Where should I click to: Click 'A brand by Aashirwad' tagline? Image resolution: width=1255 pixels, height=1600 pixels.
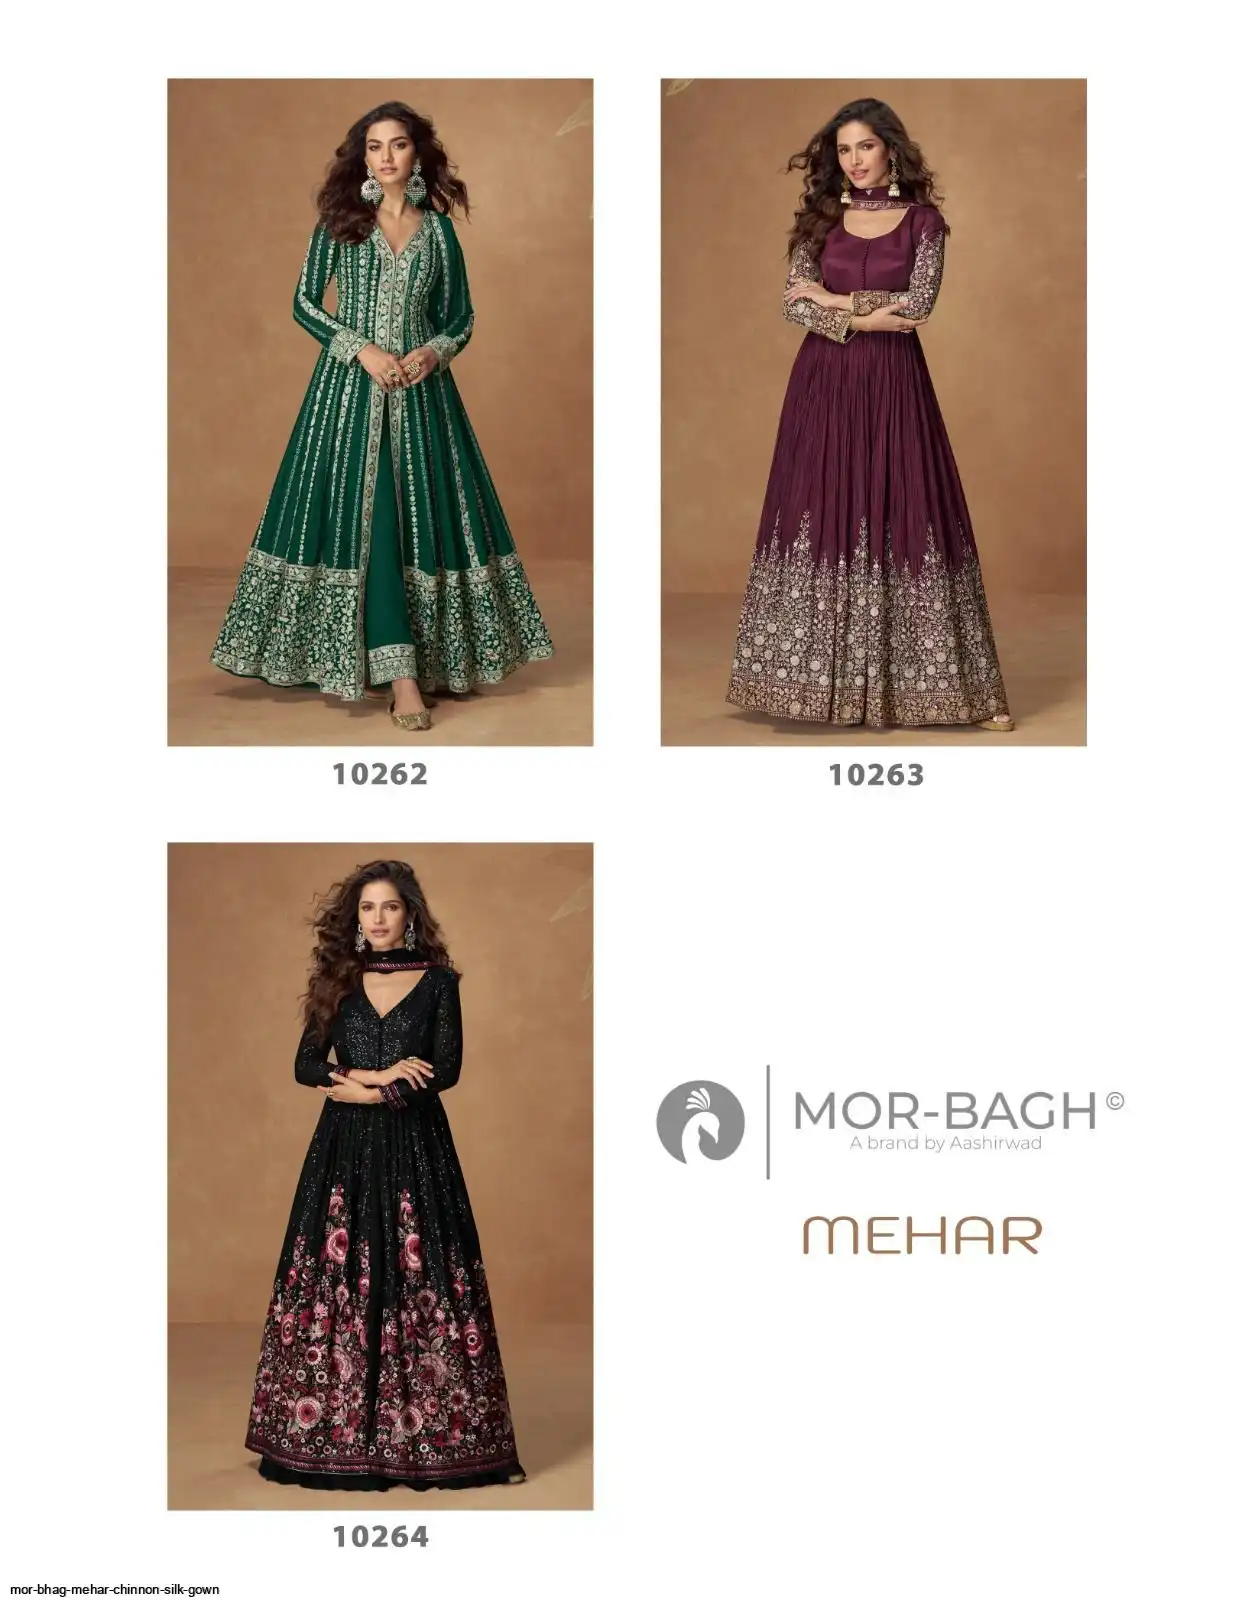[946, 1143]
